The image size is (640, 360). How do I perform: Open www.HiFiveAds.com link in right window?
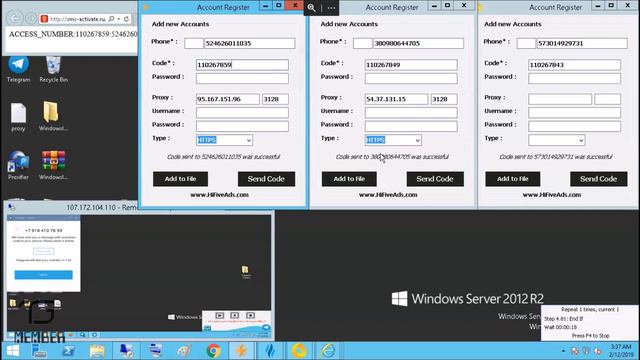[x=552, y=195]
